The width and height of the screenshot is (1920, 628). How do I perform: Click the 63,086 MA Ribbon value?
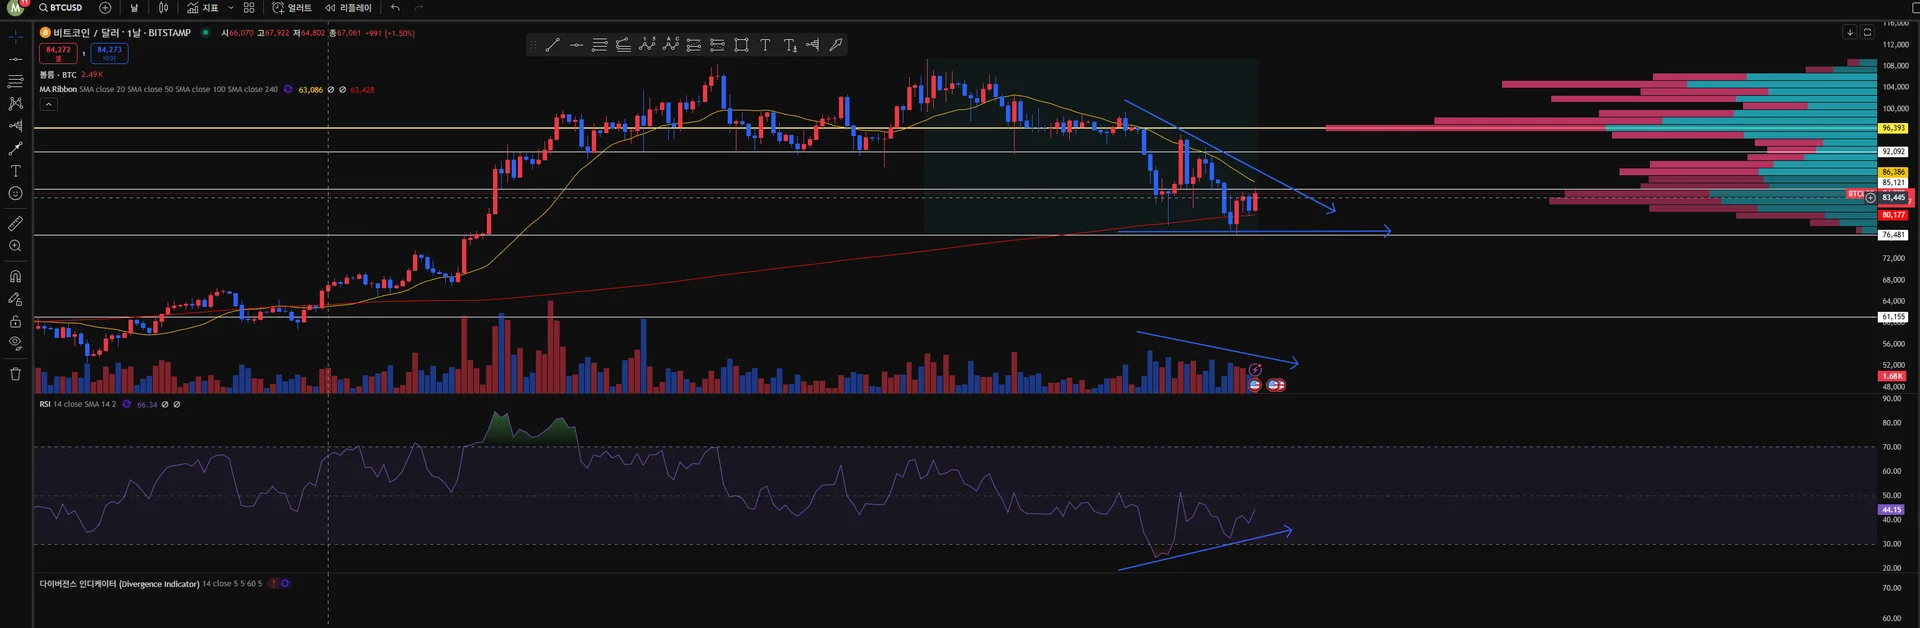click(310, 90)
